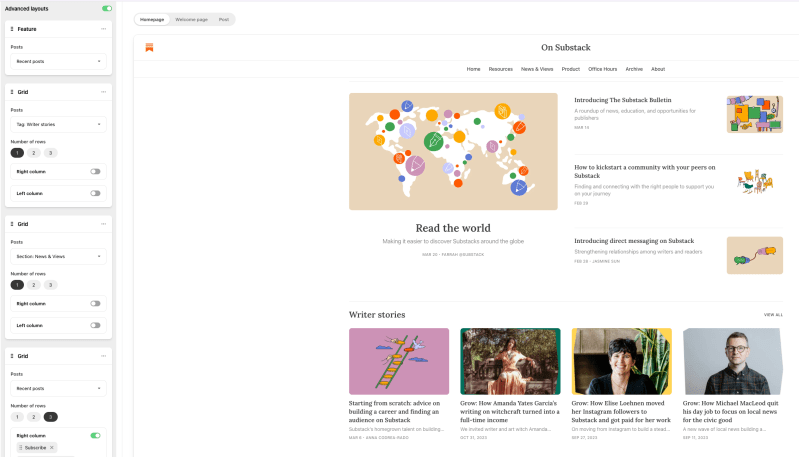Set bottom Recent posts Grid to 1 row
Viewport: 799px width, 457px height.
[17, 417]
